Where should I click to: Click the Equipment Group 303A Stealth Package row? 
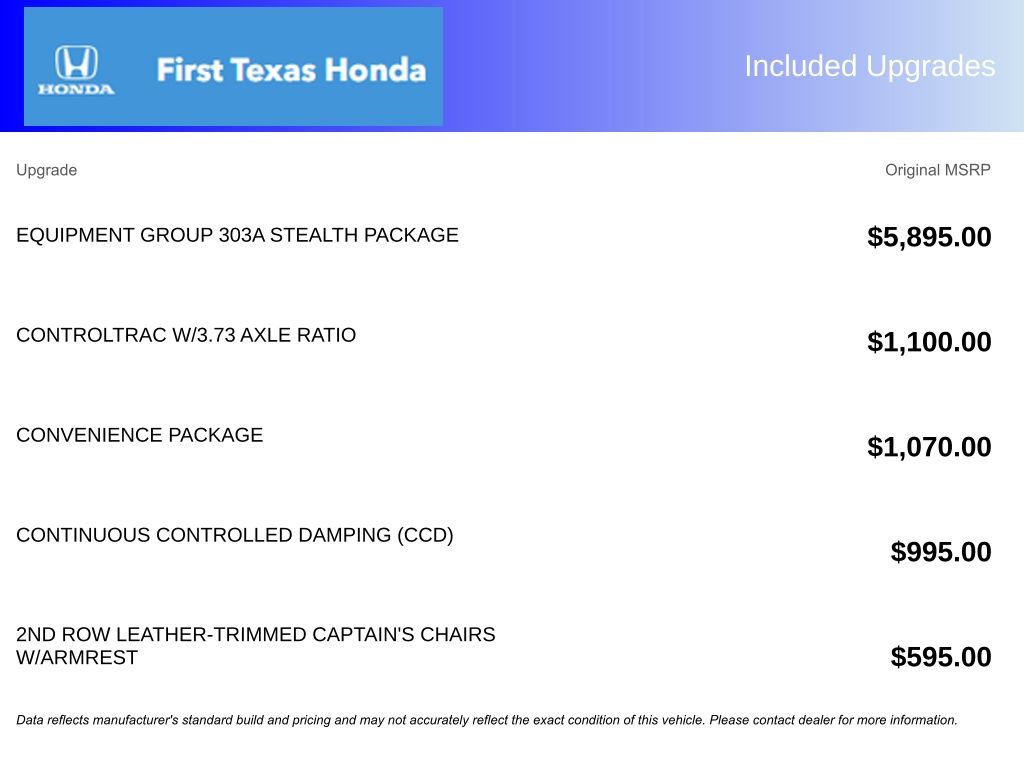(237, 235)
